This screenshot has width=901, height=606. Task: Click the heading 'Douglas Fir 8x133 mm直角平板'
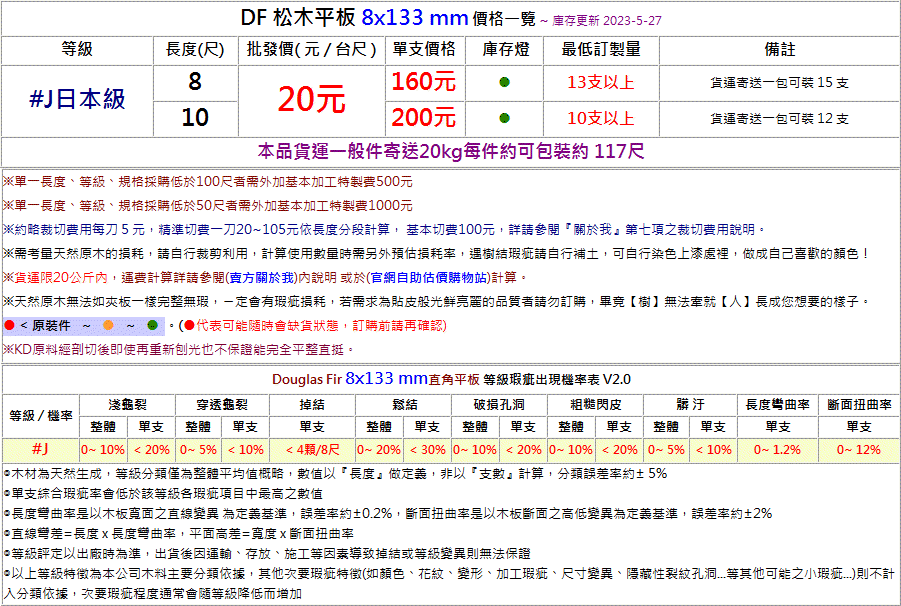[x=376, y=379]
